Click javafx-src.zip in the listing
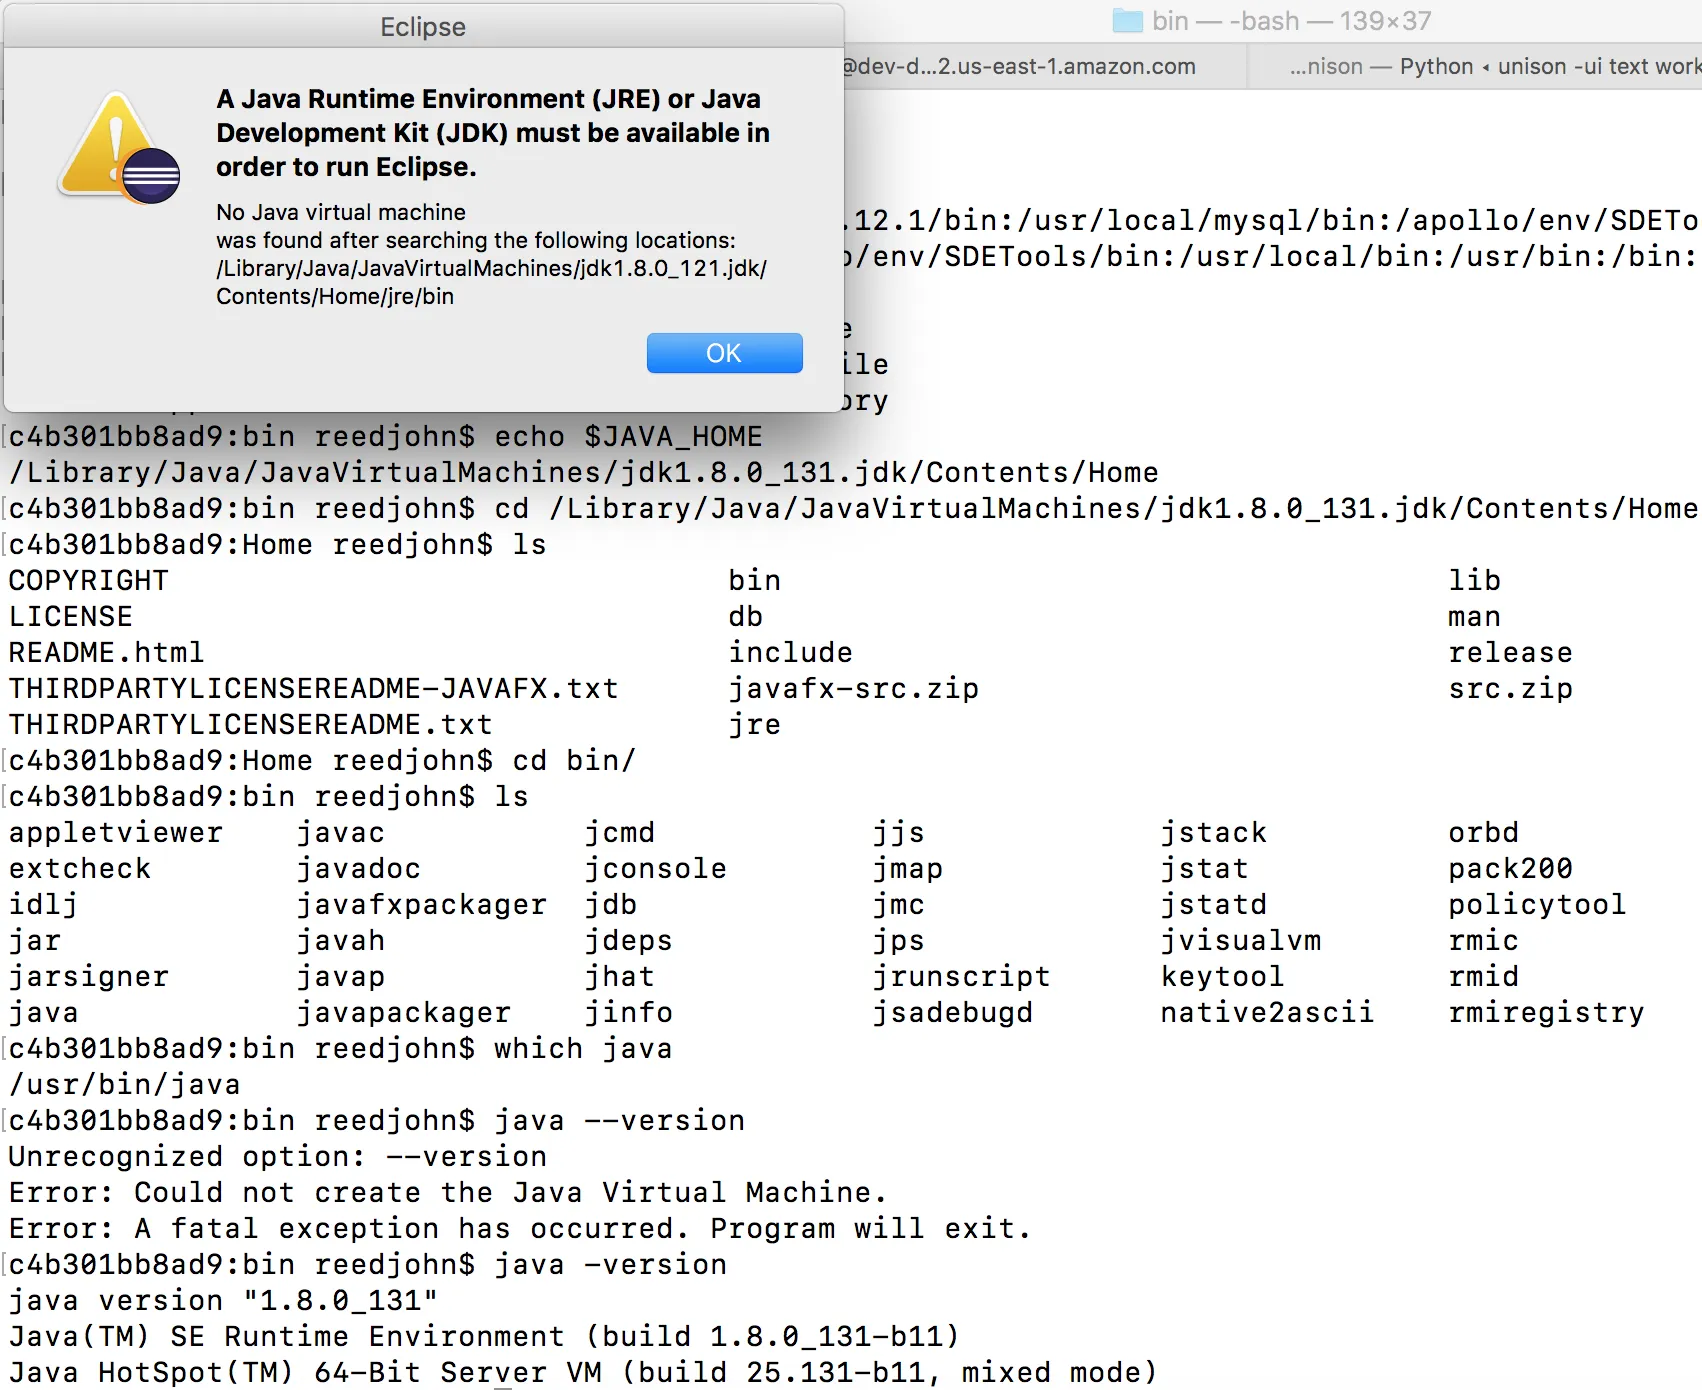 pos(854,689)
